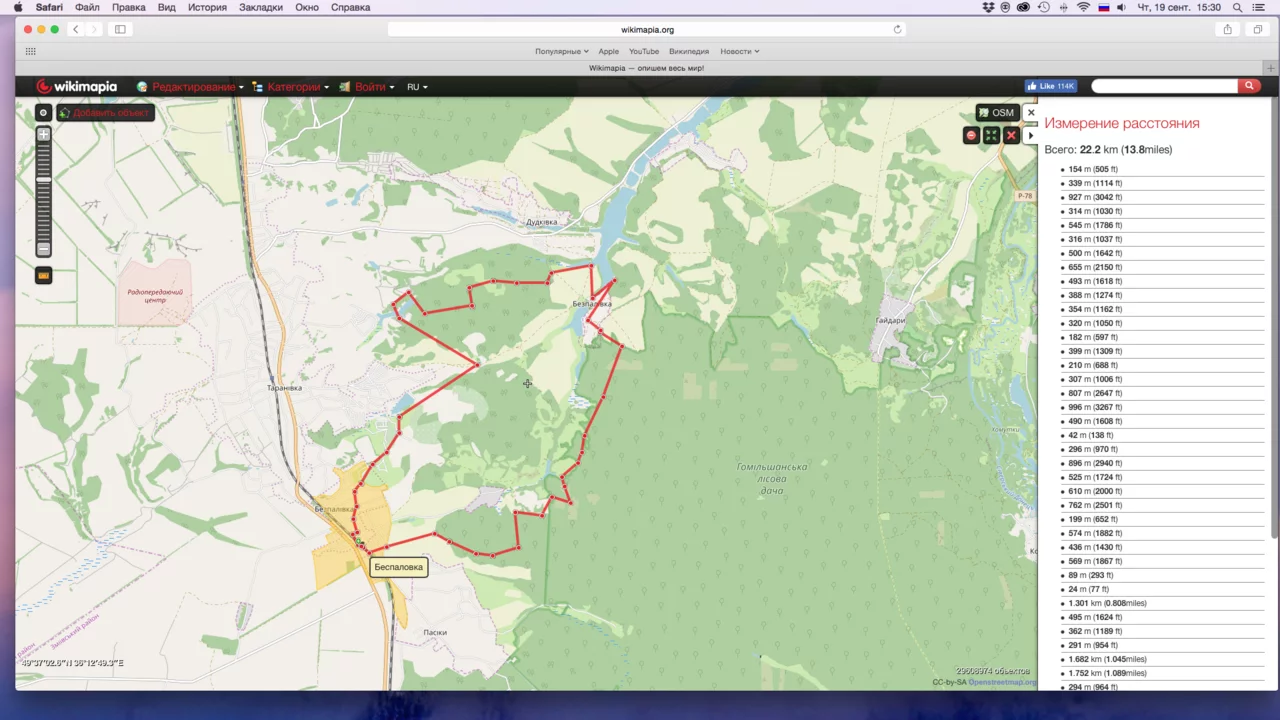Open the YouTube bookmark link
The image size is (1280, 720).
[x=644, y=51]
